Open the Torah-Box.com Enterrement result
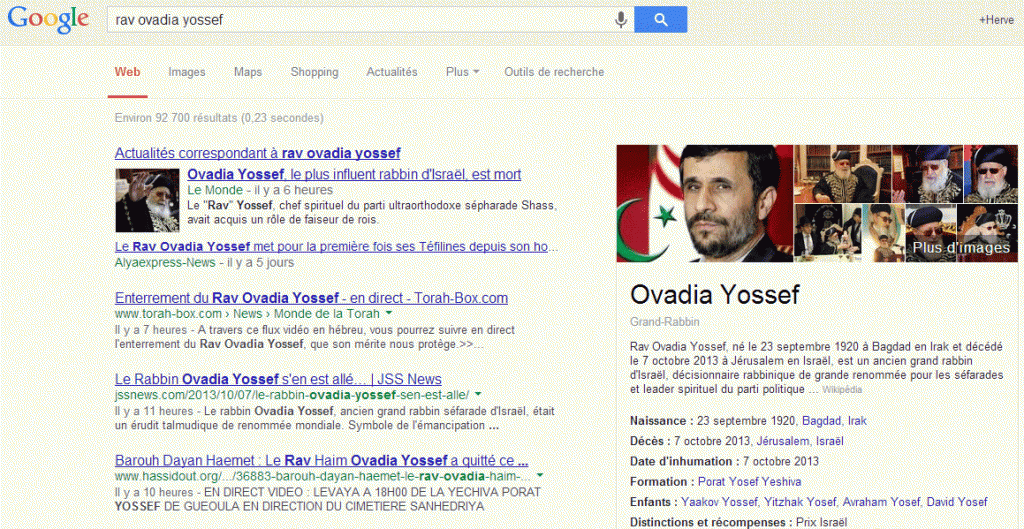This screenshot has height=529, width=1024. click(x=312, y=298)
